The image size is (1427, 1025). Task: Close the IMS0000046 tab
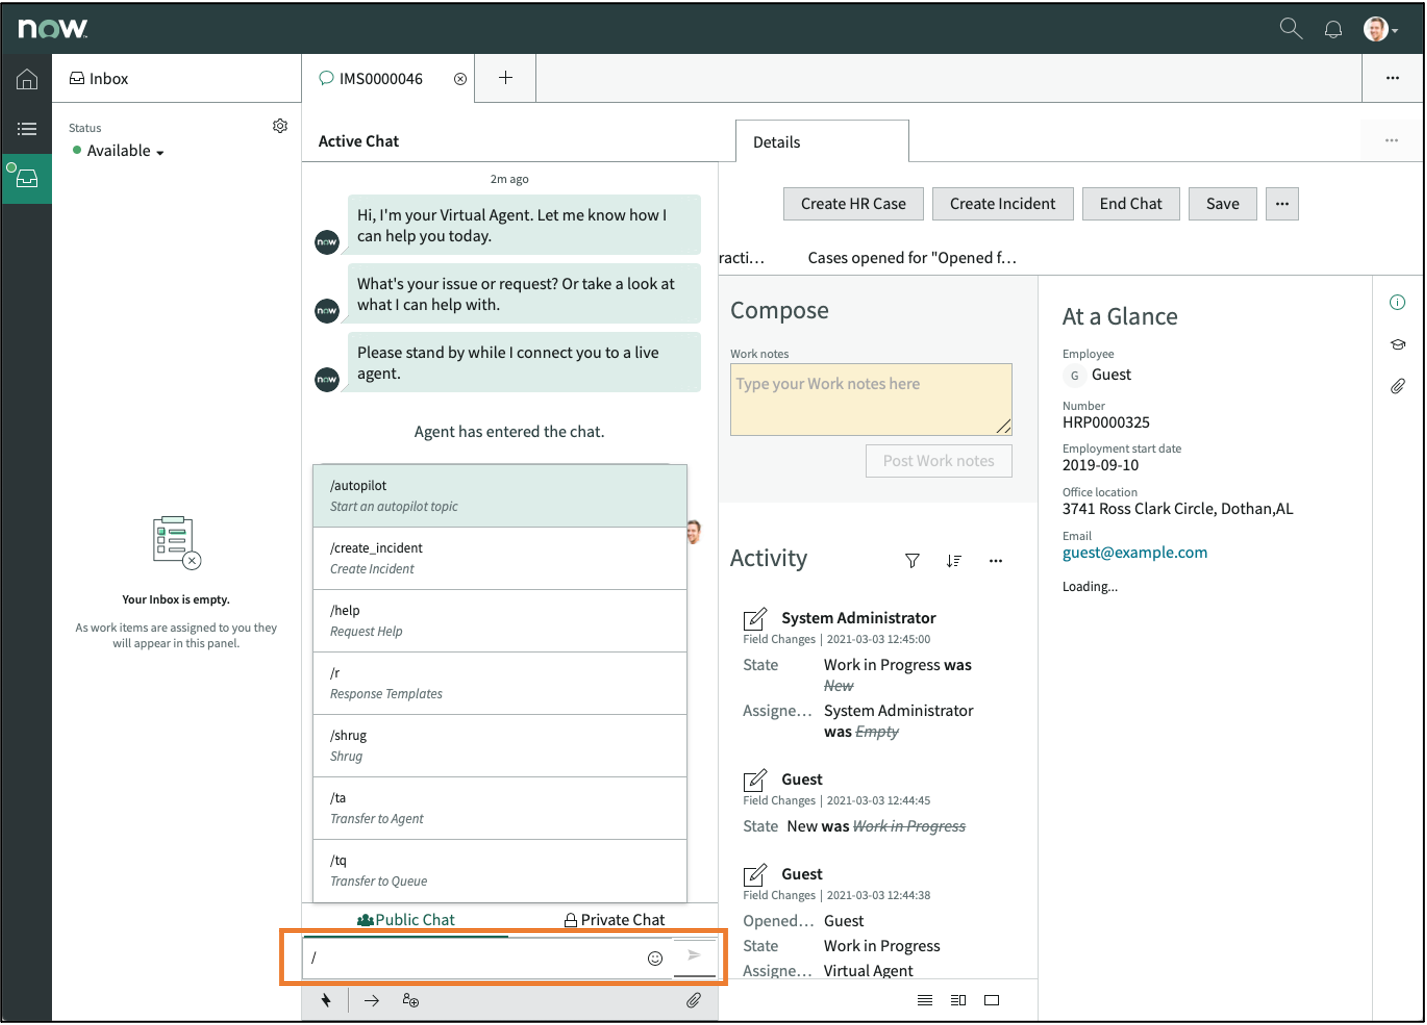coord(460,79)
